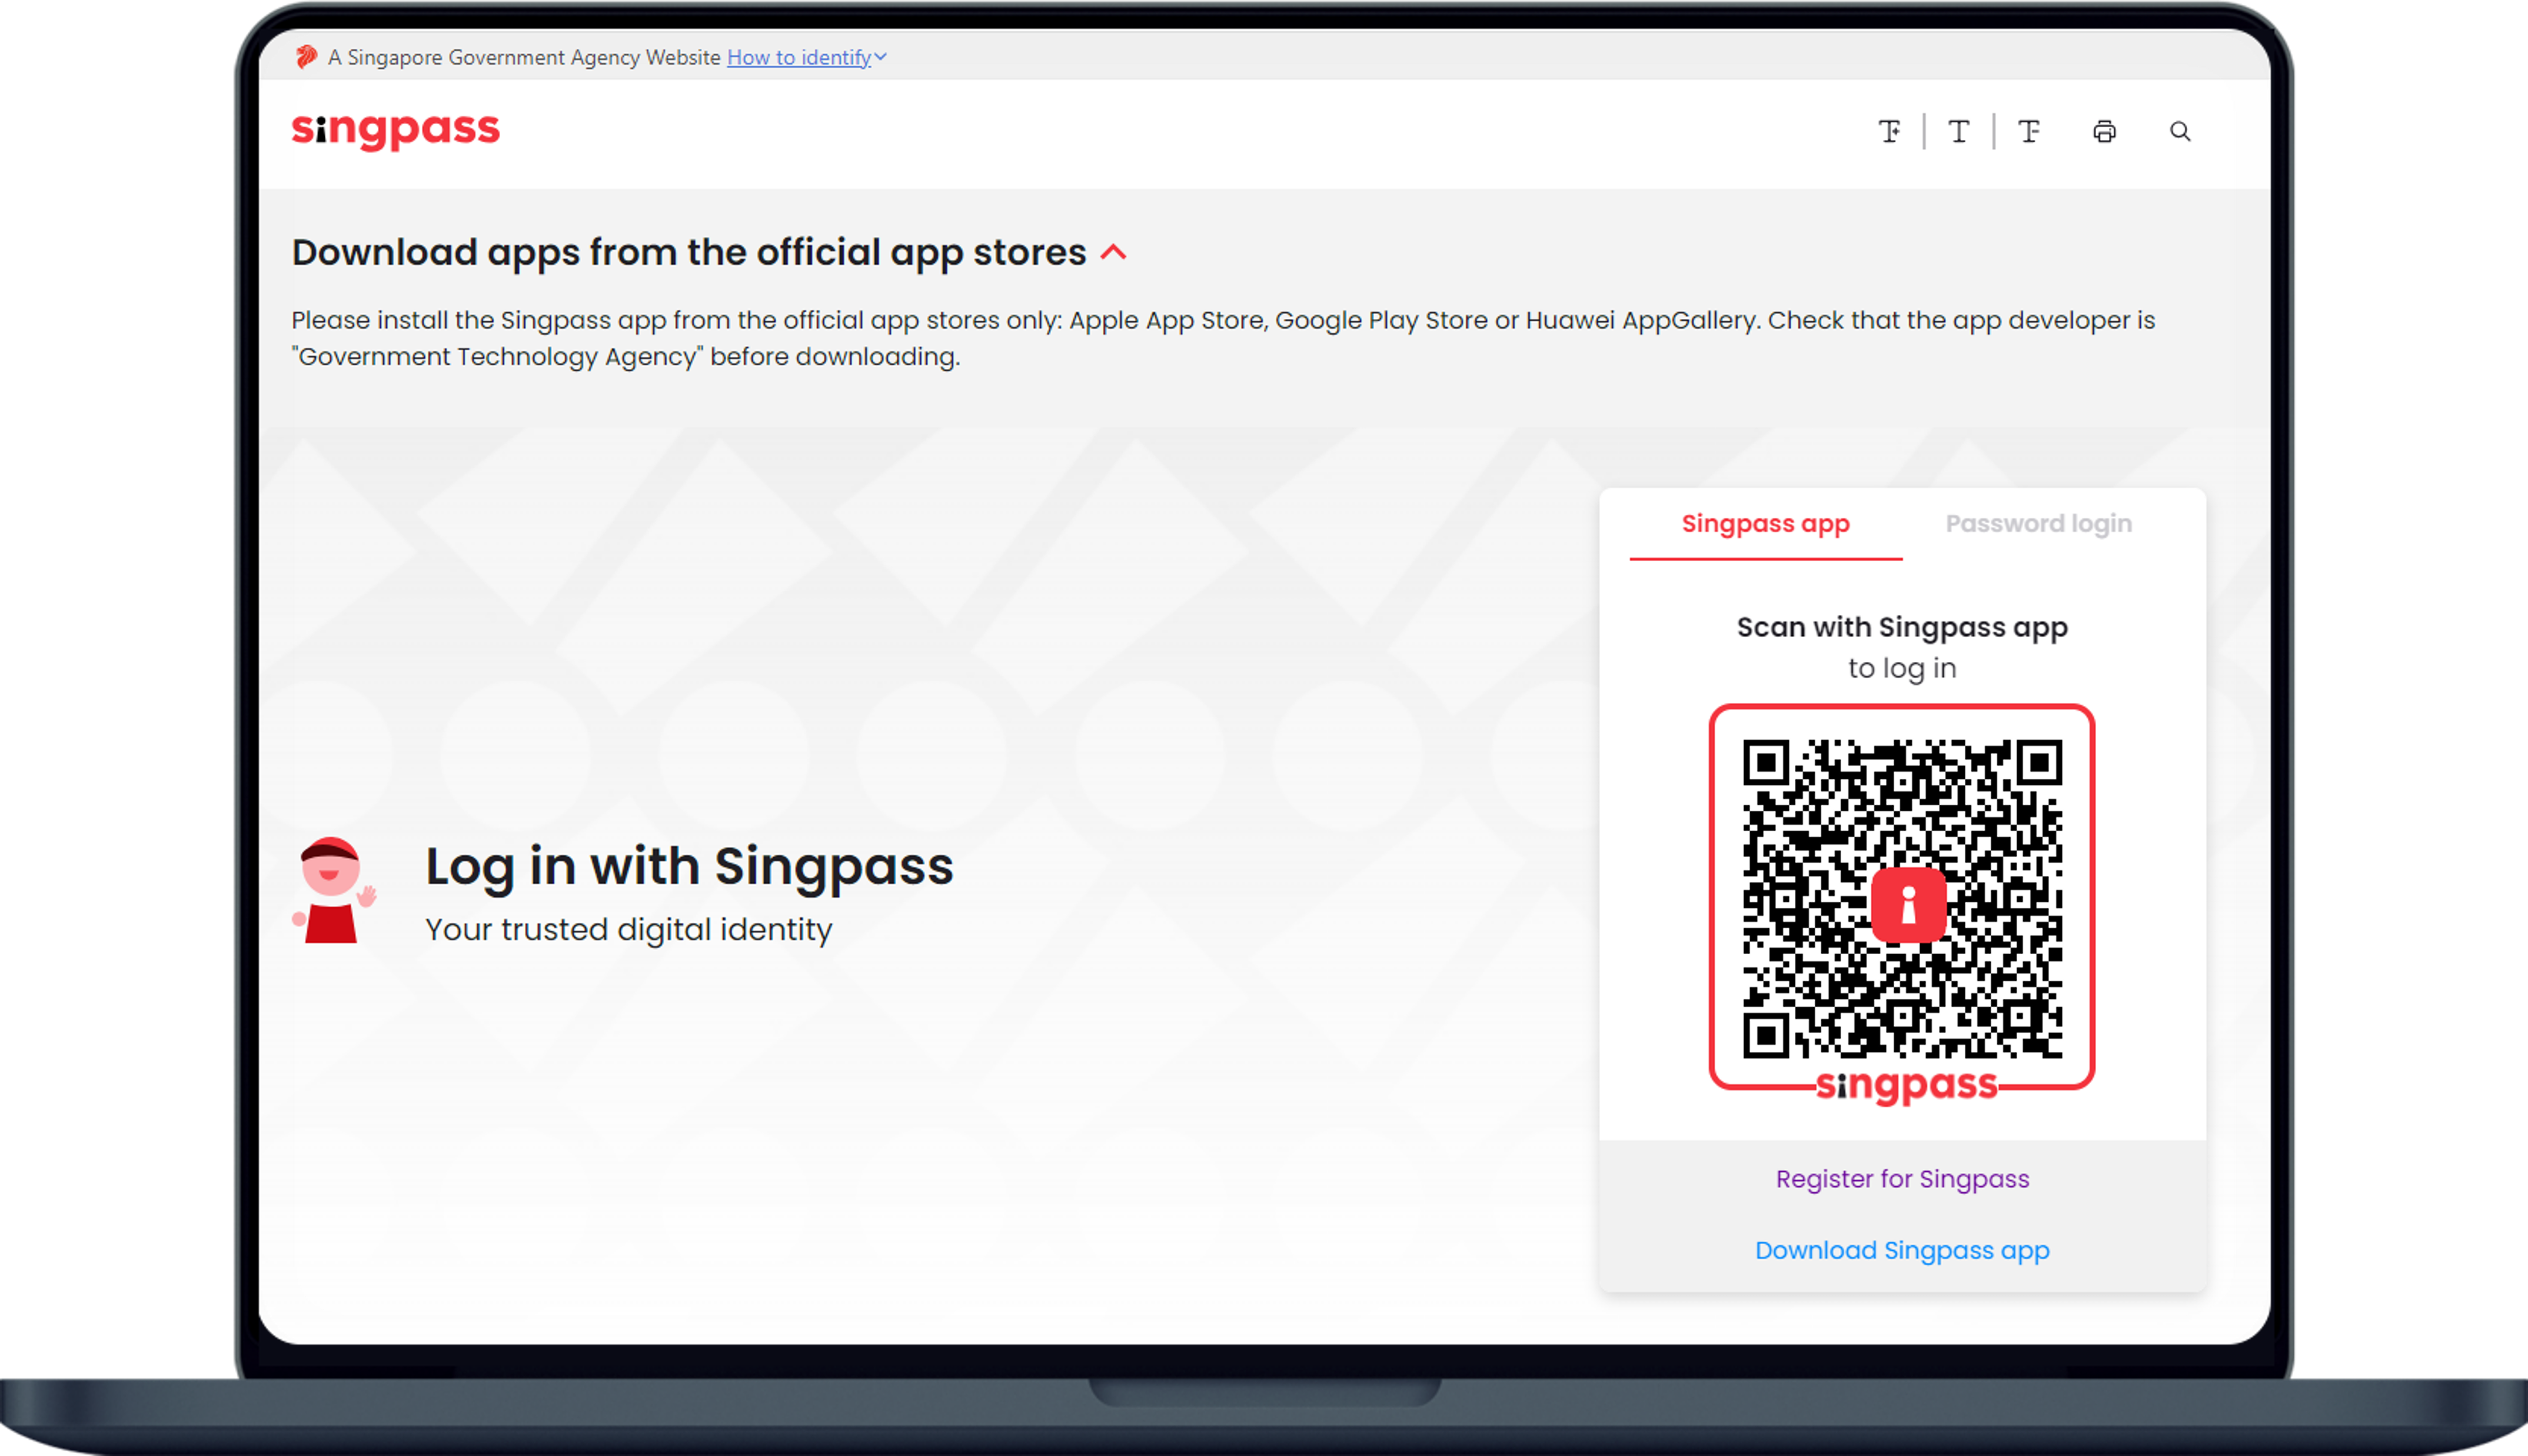Click the red lion government crest icon
2528x1456 pixels.
(x=306, y=57)
